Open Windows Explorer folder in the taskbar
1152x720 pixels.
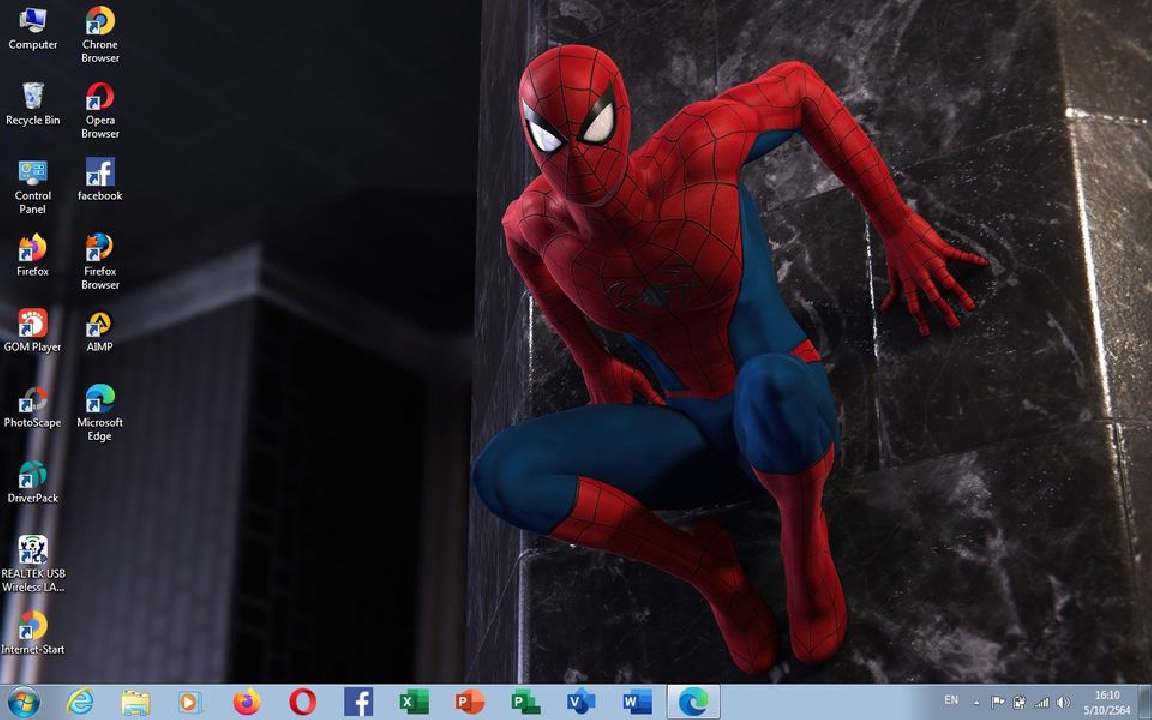pos(135,702)
